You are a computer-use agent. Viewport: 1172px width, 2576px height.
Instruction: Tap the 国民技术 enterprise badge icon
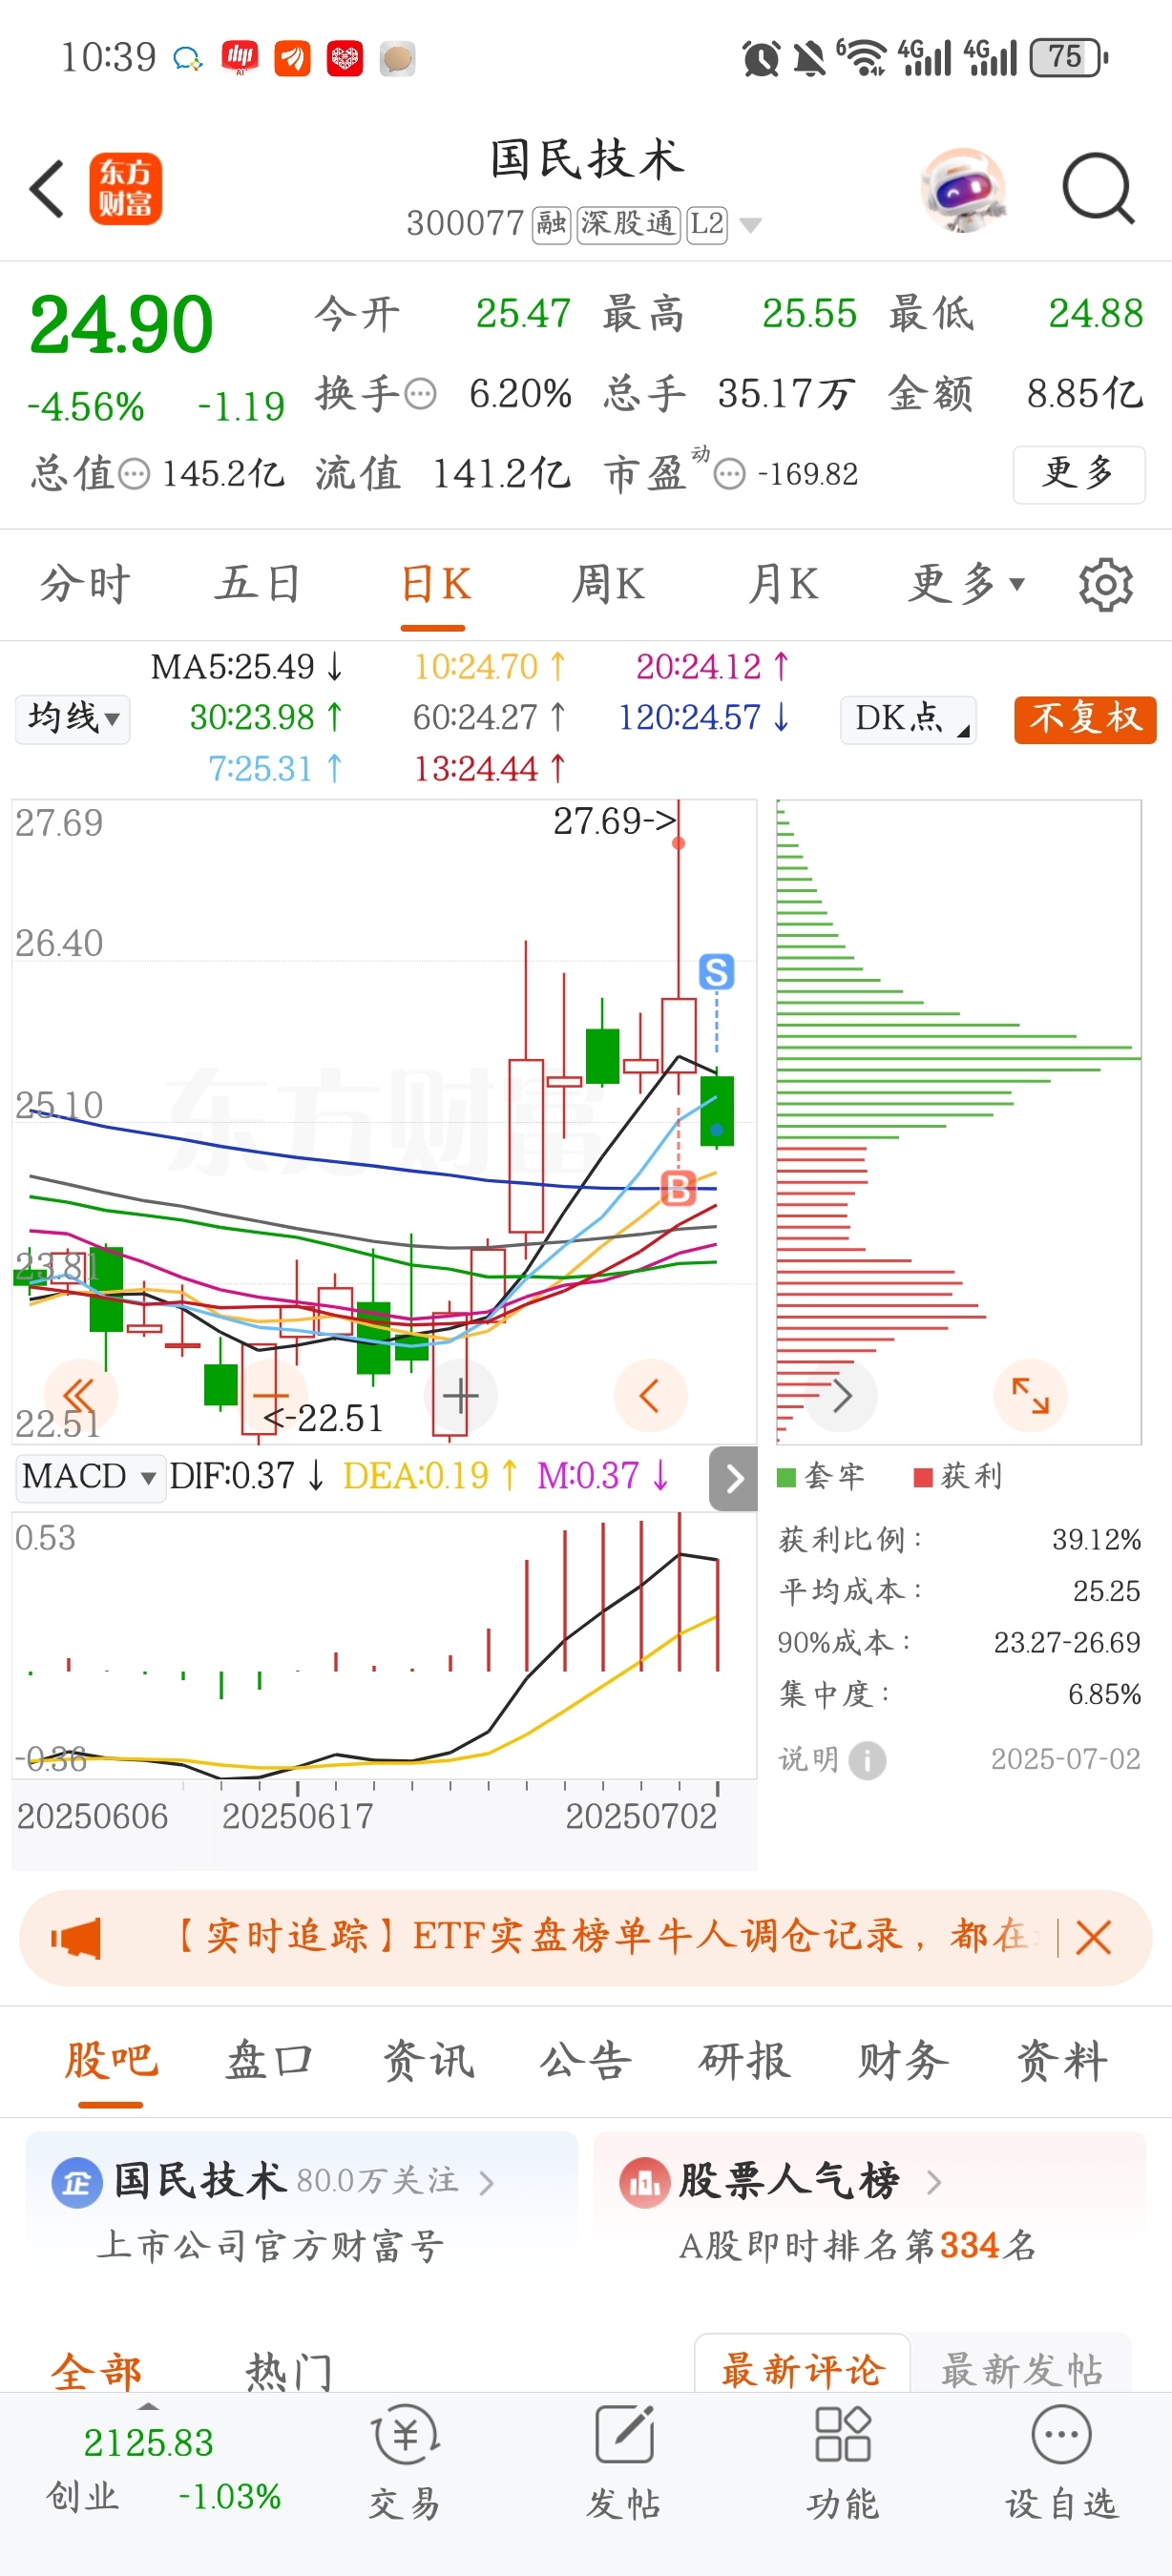coord(77,2182)
